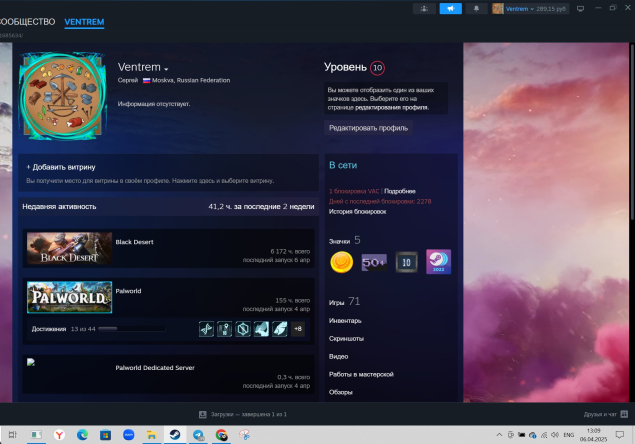635x444 pixels.
Task: Open File Explorer from taskbar
Action: [x=152, y=435]
